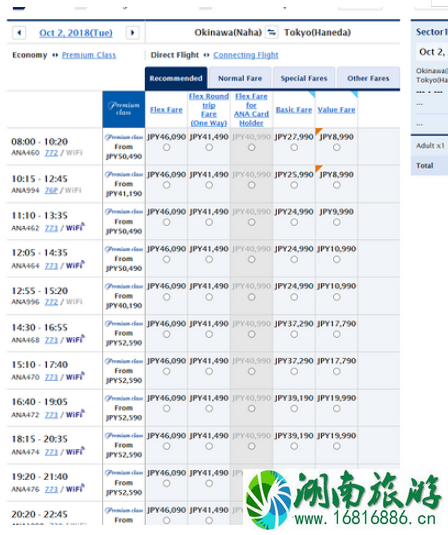448x535 pixels.
Task: Select JPY8,990 Value Fare for 08:00 flight
Action: click(x=337, y=147)
